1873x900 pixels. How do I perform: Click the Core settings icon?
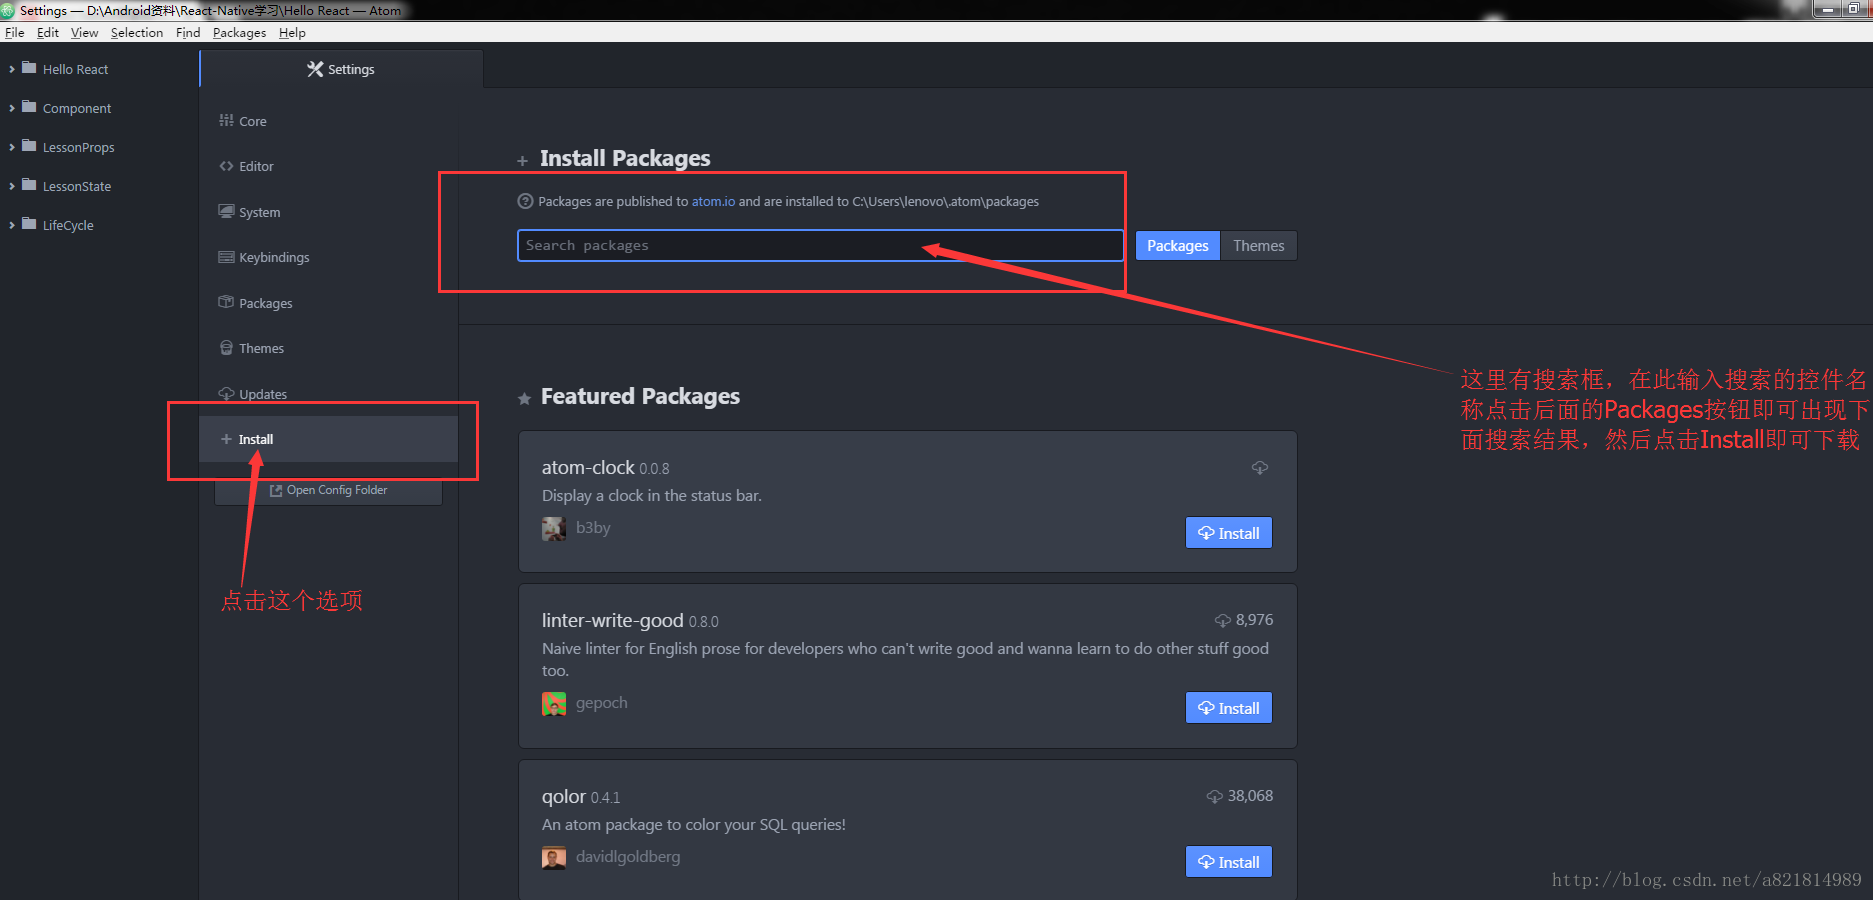[226, 120]
